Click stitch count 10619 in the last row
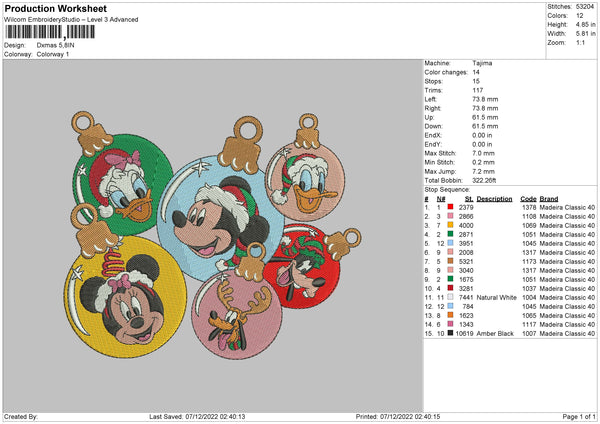Viewport: 600px width, 424px height. (x=465, y=333)
